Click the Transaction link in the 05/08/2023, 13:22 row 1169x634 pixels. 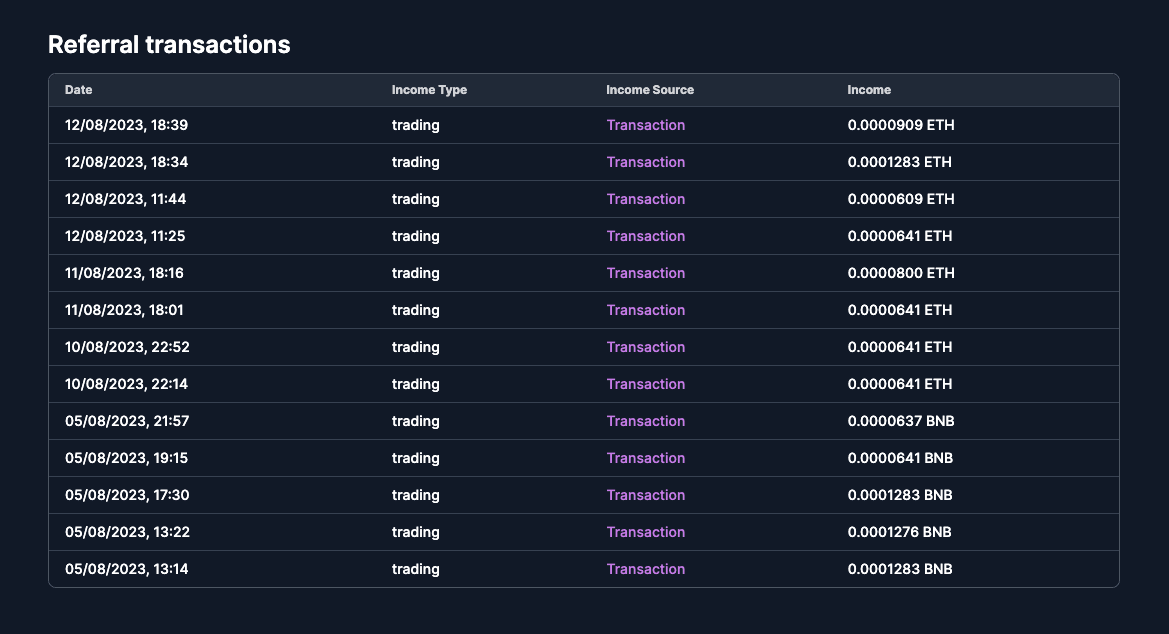click(646, 532)
